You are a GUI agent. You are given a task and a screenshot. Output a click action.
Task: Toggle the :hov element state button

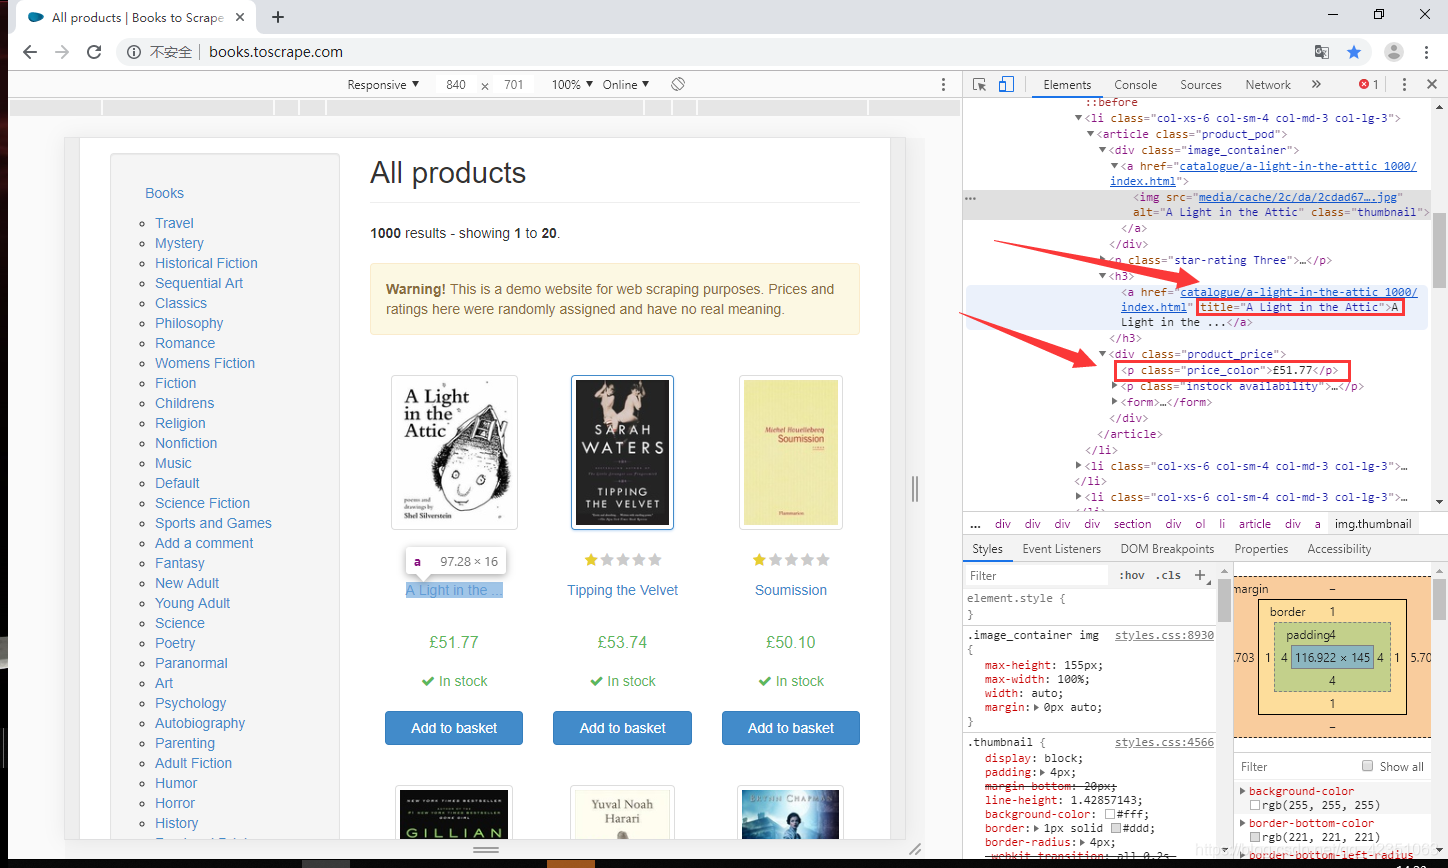pos(1132,575)
